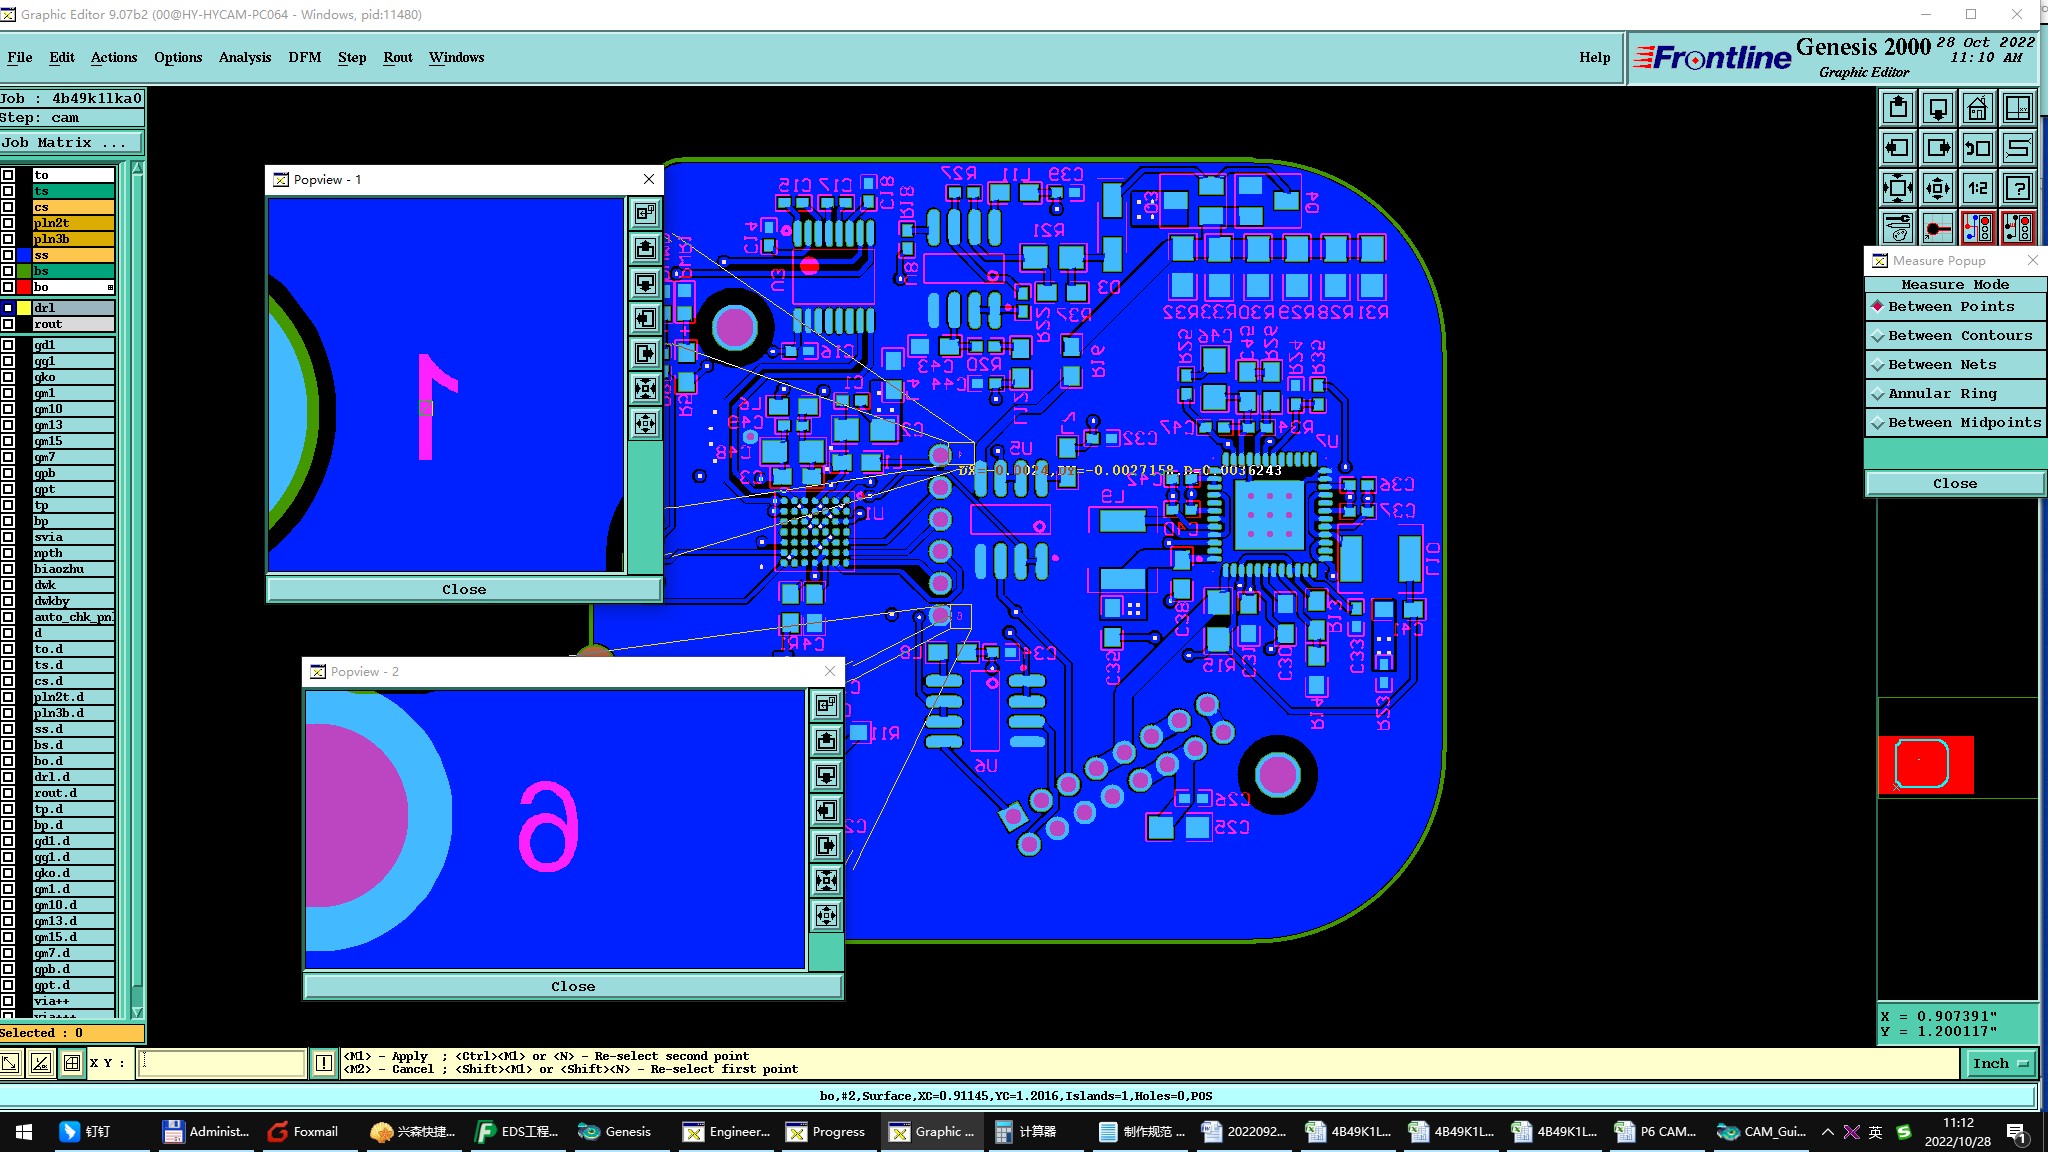Click zoom out icon in Popview 2
Screen dimensions: 2048x1152
pyautogui.click(x=826, y=915)
